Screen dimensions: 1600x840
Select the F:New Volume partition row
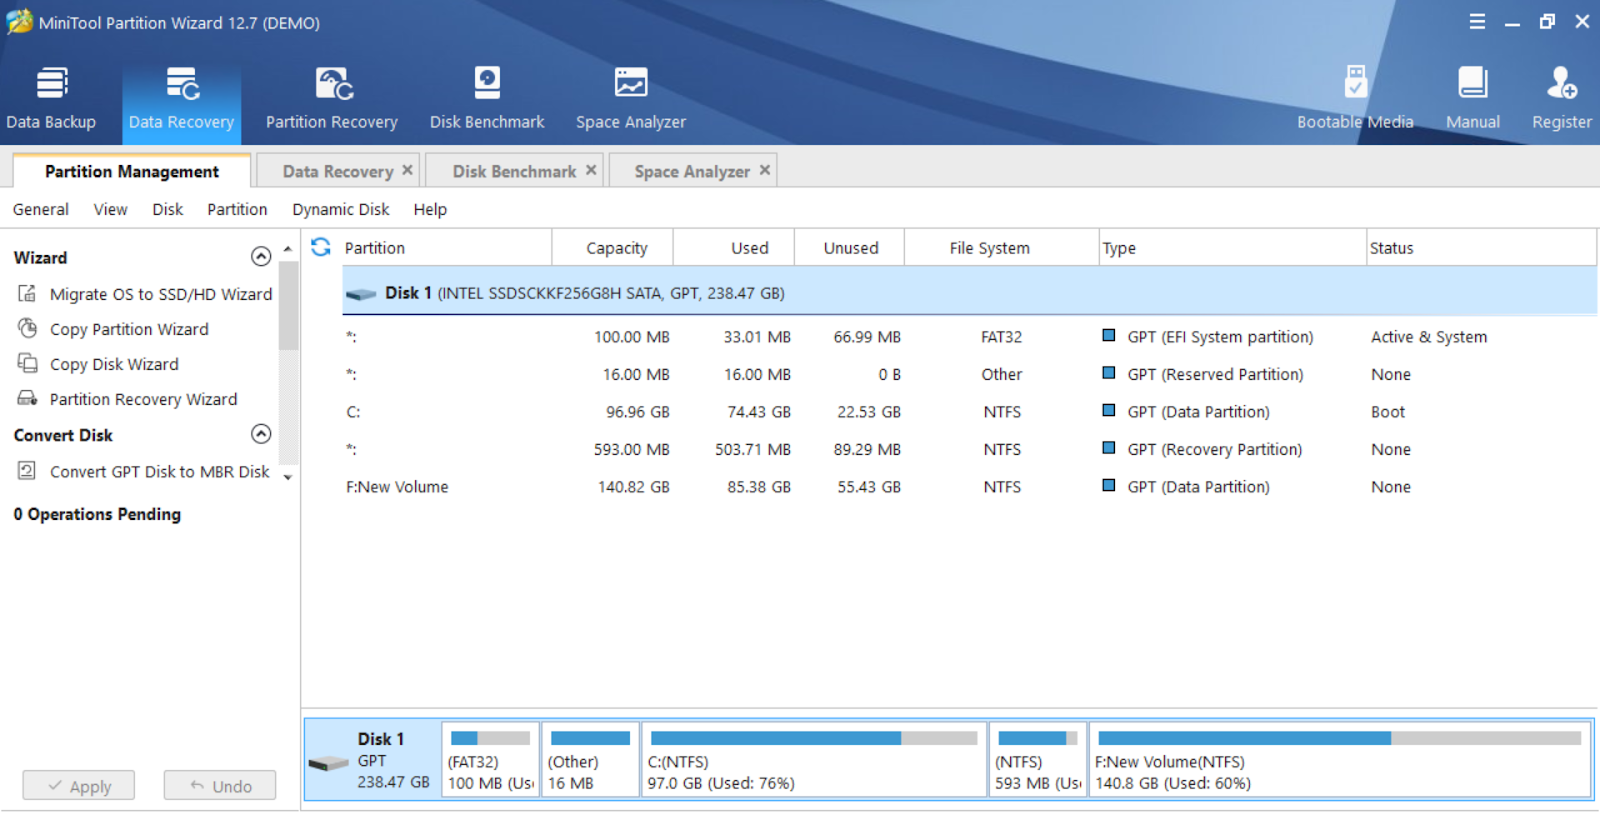(397, 487)
